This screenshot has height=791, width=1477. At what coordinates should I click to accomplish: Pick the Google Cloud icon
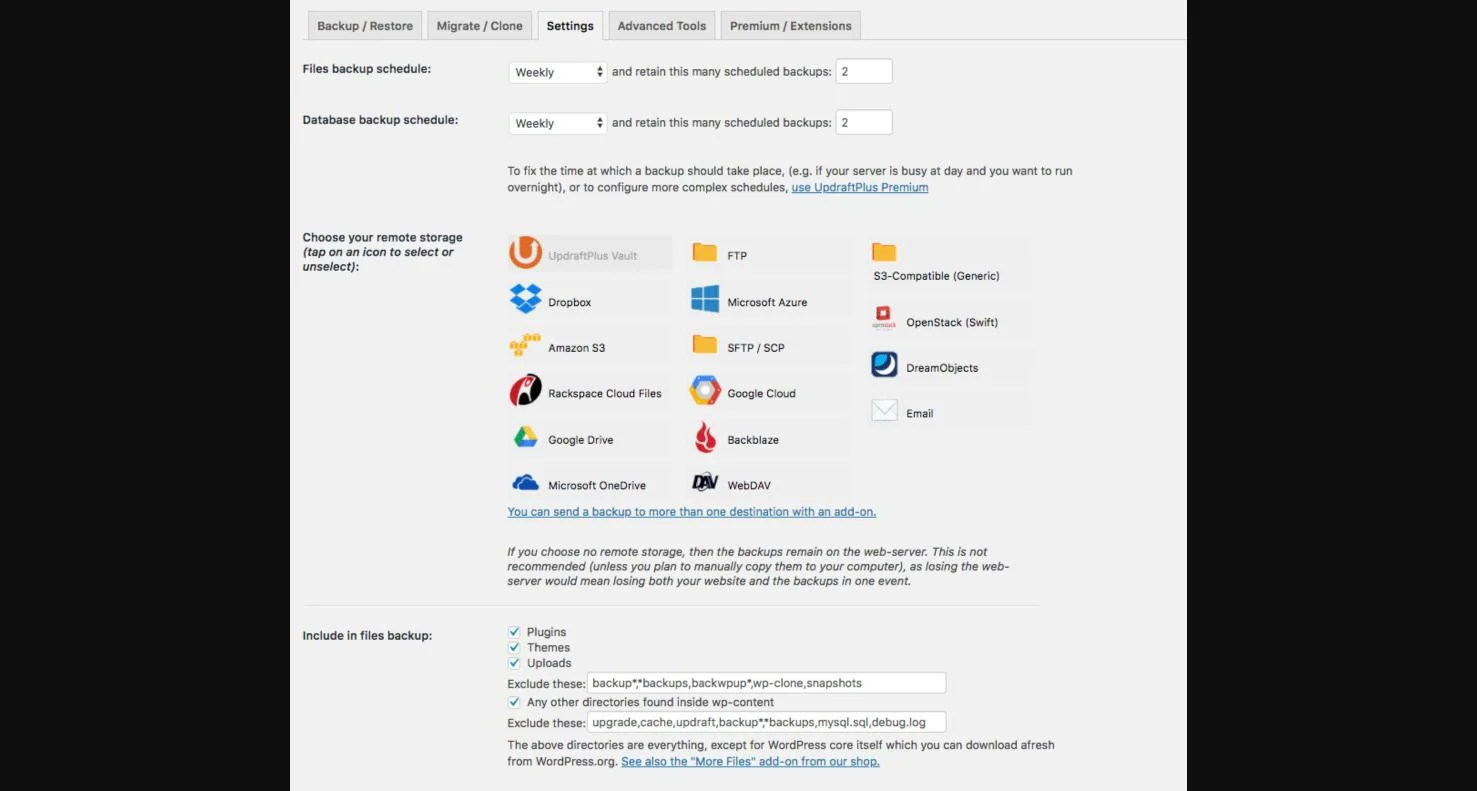[x=705, y=391]
